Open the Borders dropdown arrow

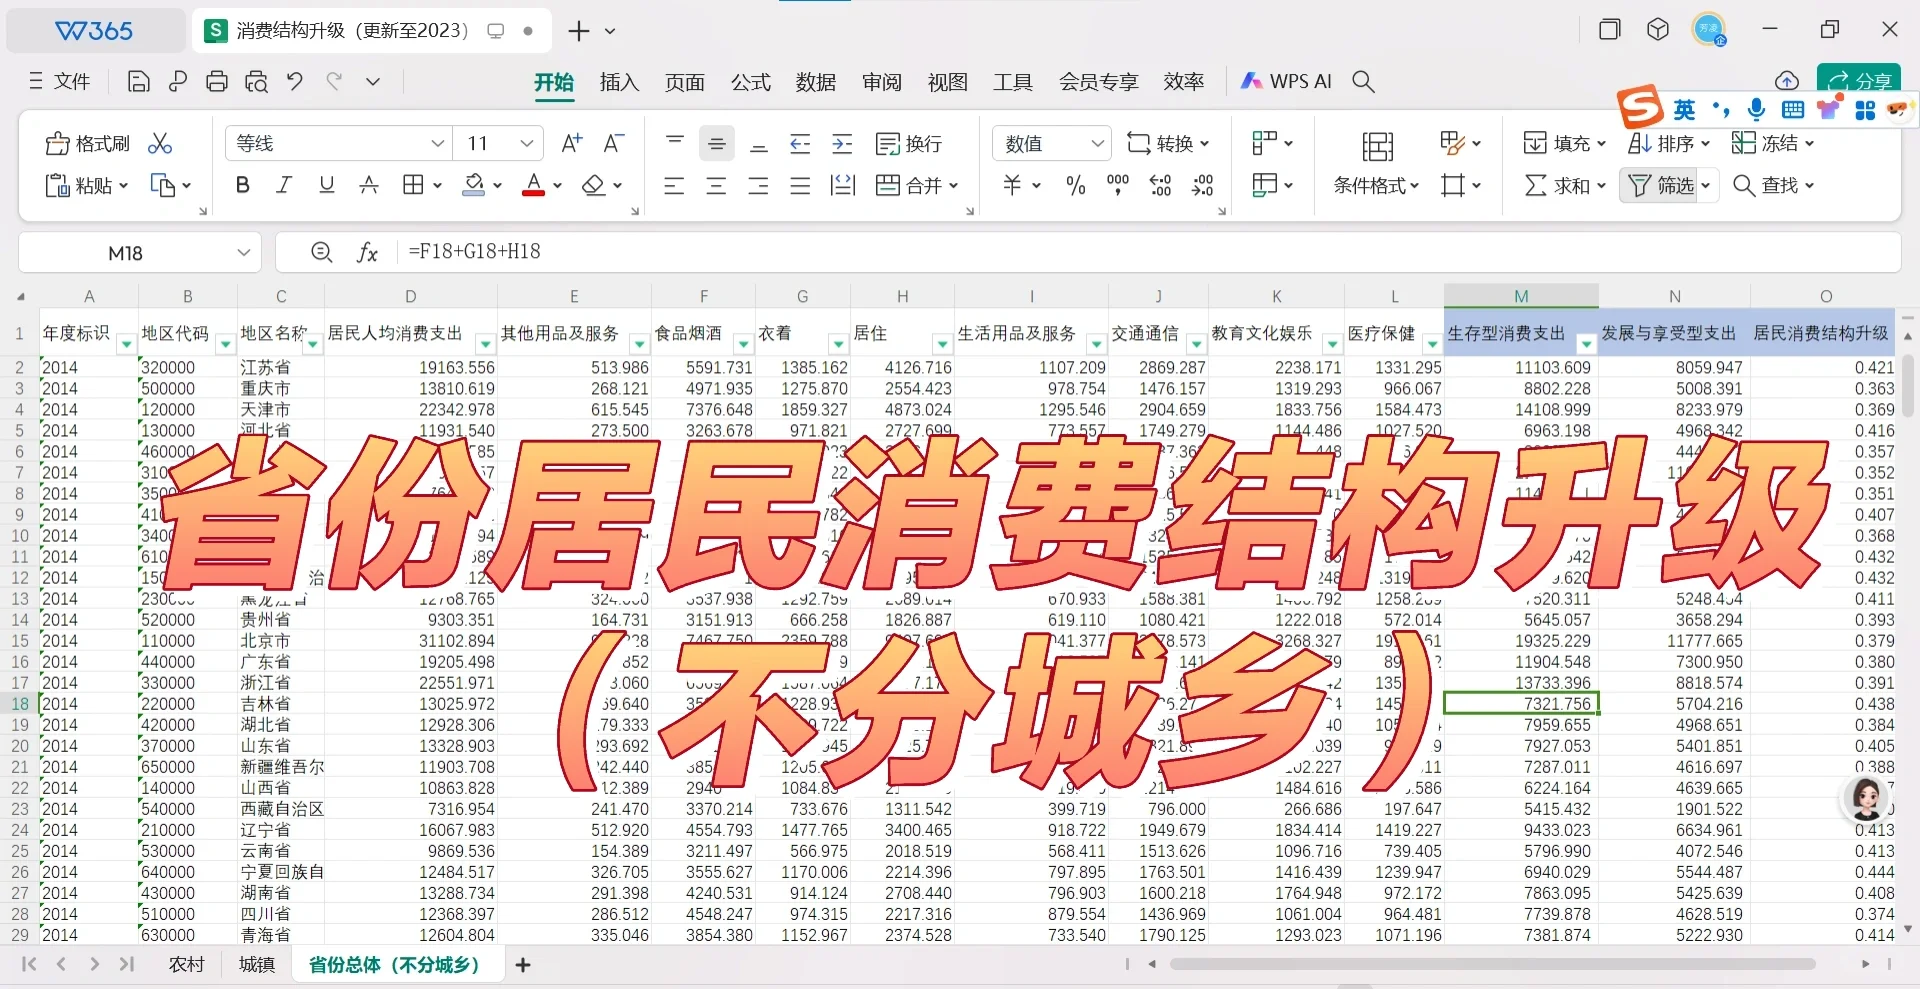tap(437, 185)
